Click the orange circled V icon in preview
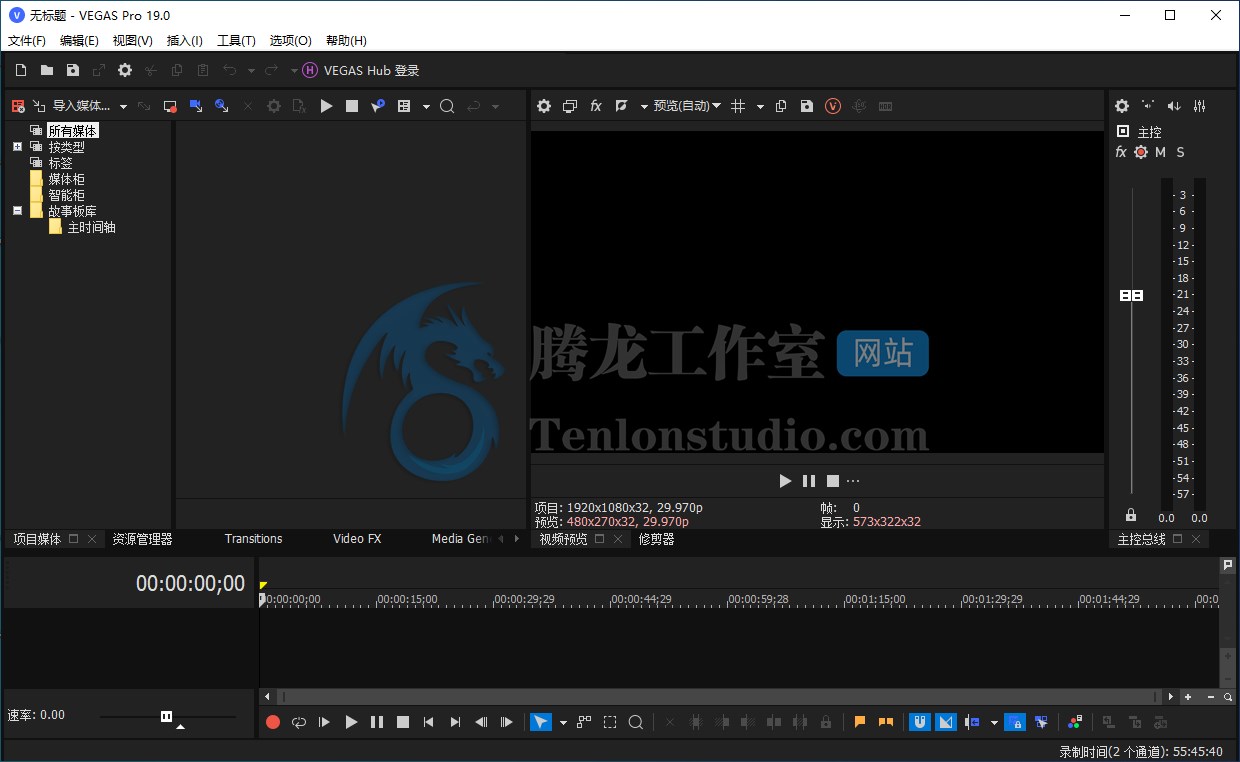1240x762 pixels. [833, 106]
